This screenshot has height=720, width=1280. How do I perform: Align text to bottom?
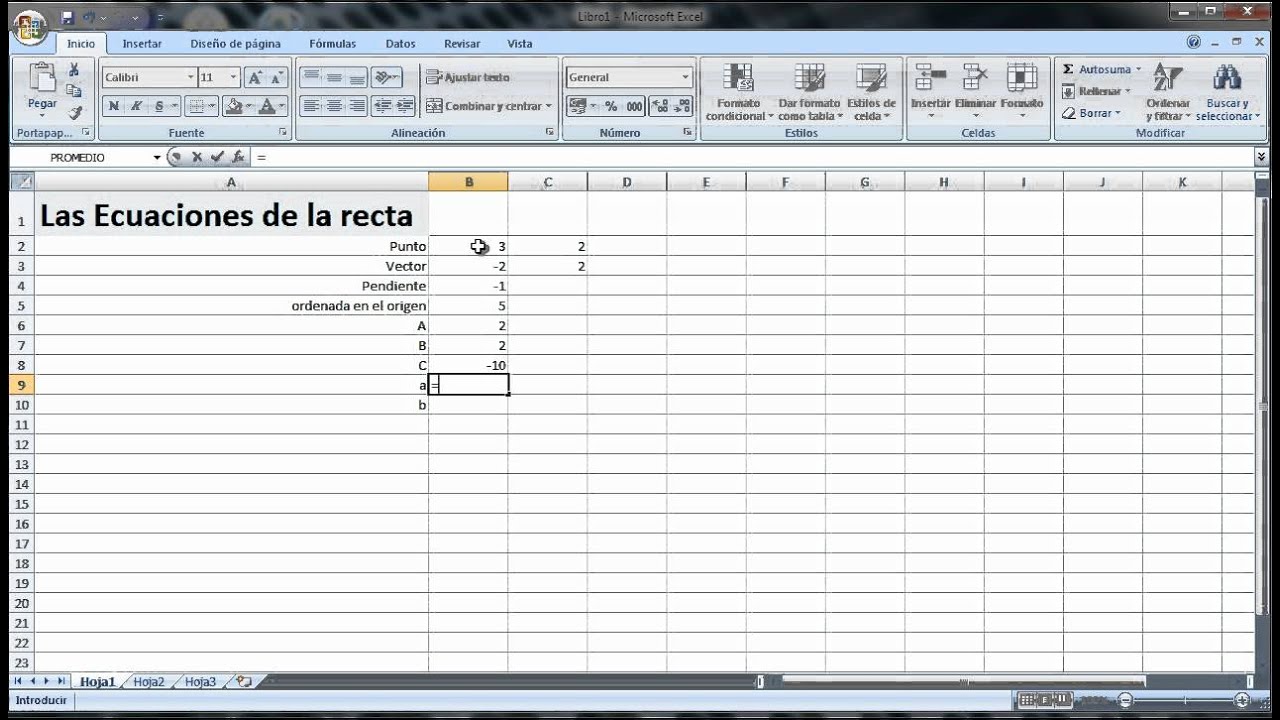coord(357,77)
